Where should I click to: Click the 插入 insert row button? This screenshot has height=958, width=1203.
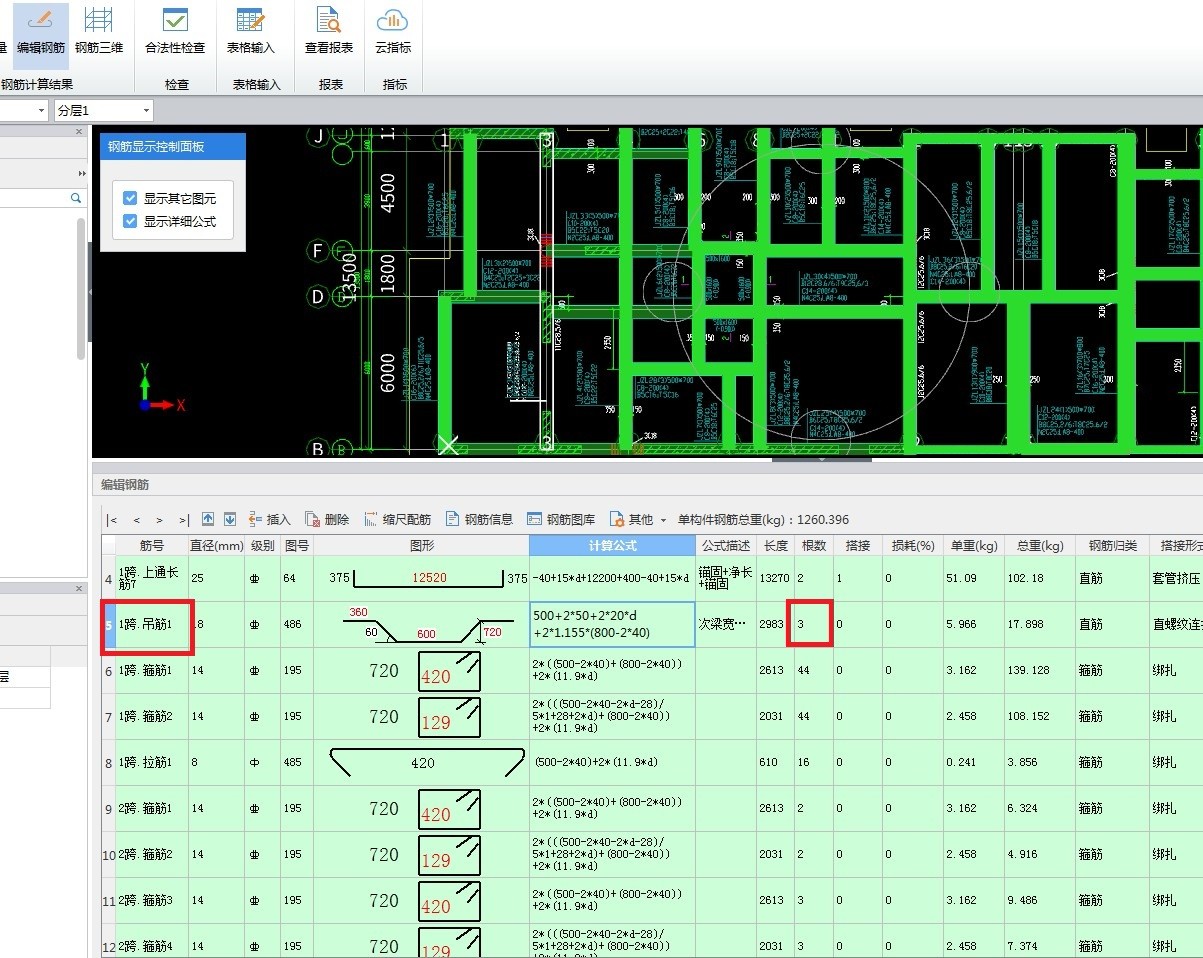click(x=269, y=519)
